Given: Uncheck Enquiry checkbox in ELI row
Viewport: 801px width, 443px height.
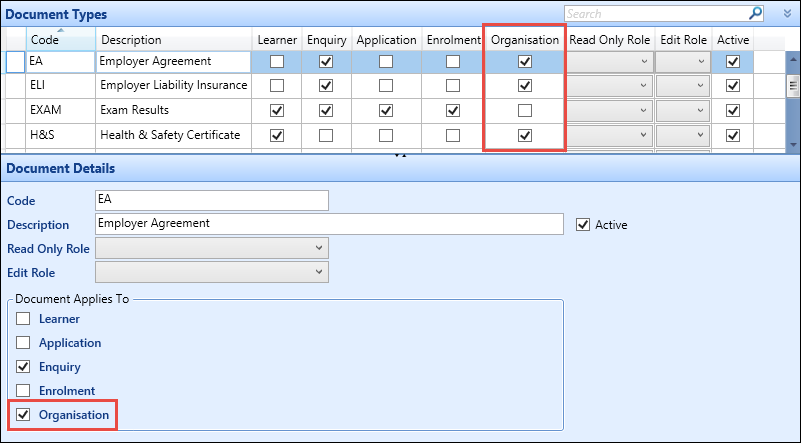Looking at the screenshot, I should (x=326, y=85).
